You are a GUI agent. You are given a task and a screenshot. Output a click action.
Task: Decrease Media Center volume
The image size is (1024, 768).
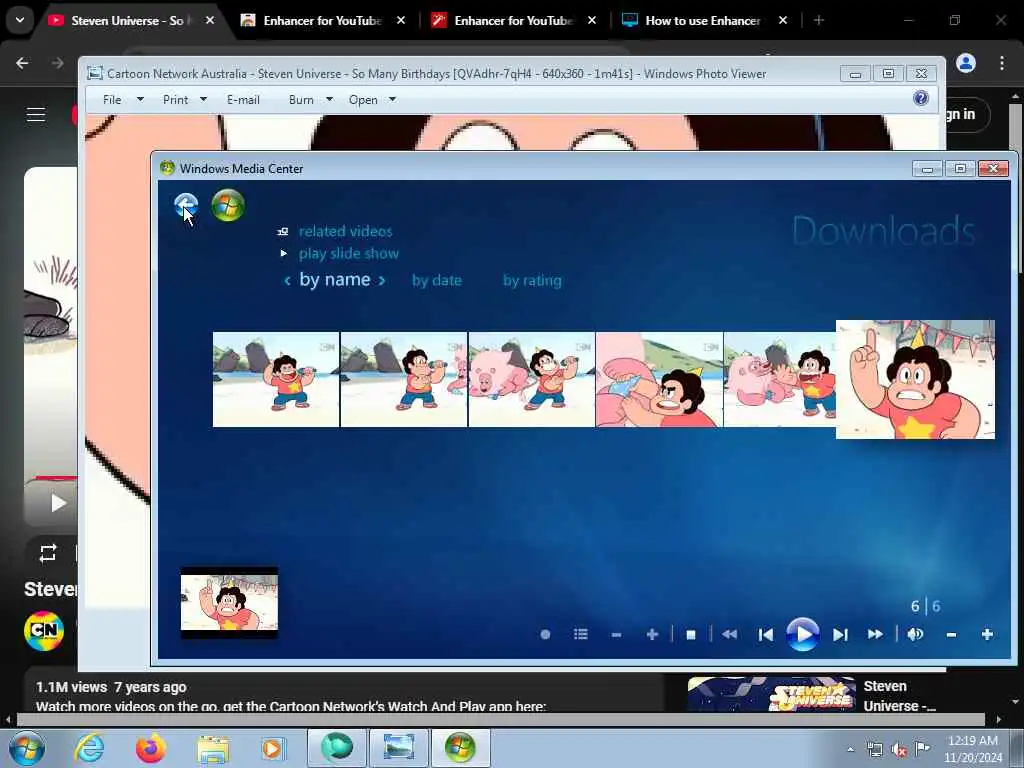pos(952,634)
